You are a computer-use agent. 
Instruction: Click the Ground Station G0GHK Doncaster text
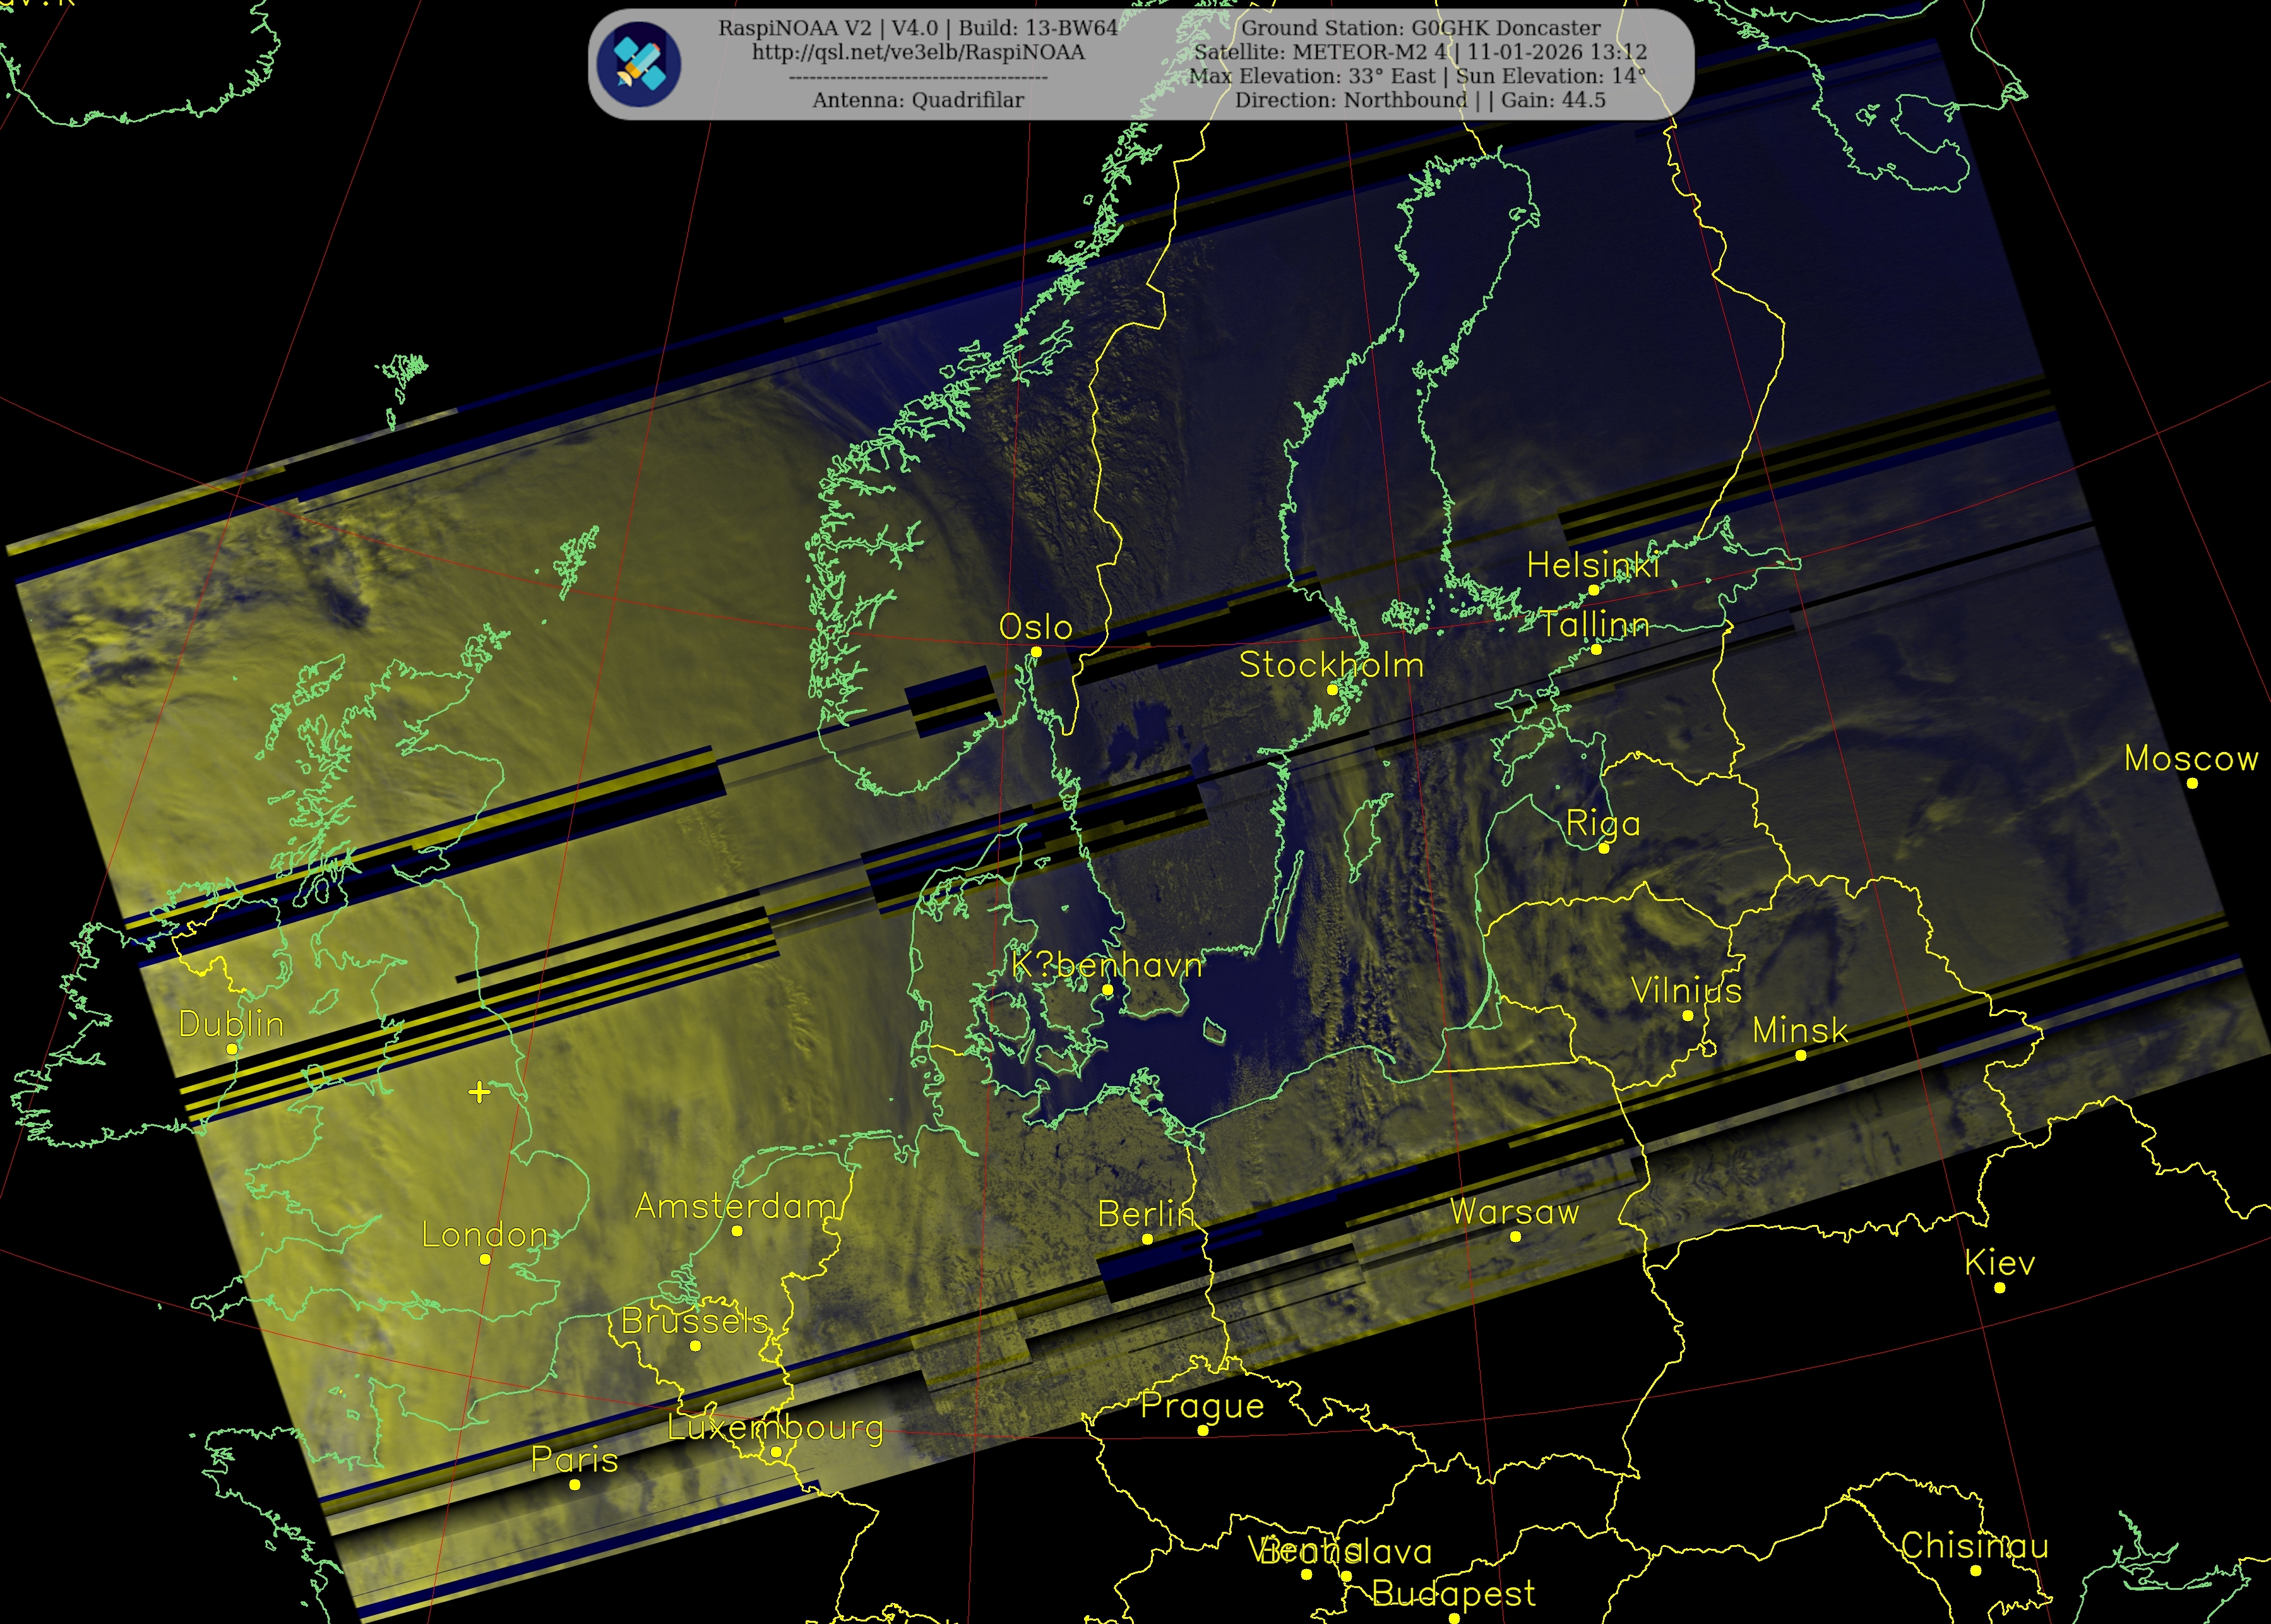coord(1420,28)
